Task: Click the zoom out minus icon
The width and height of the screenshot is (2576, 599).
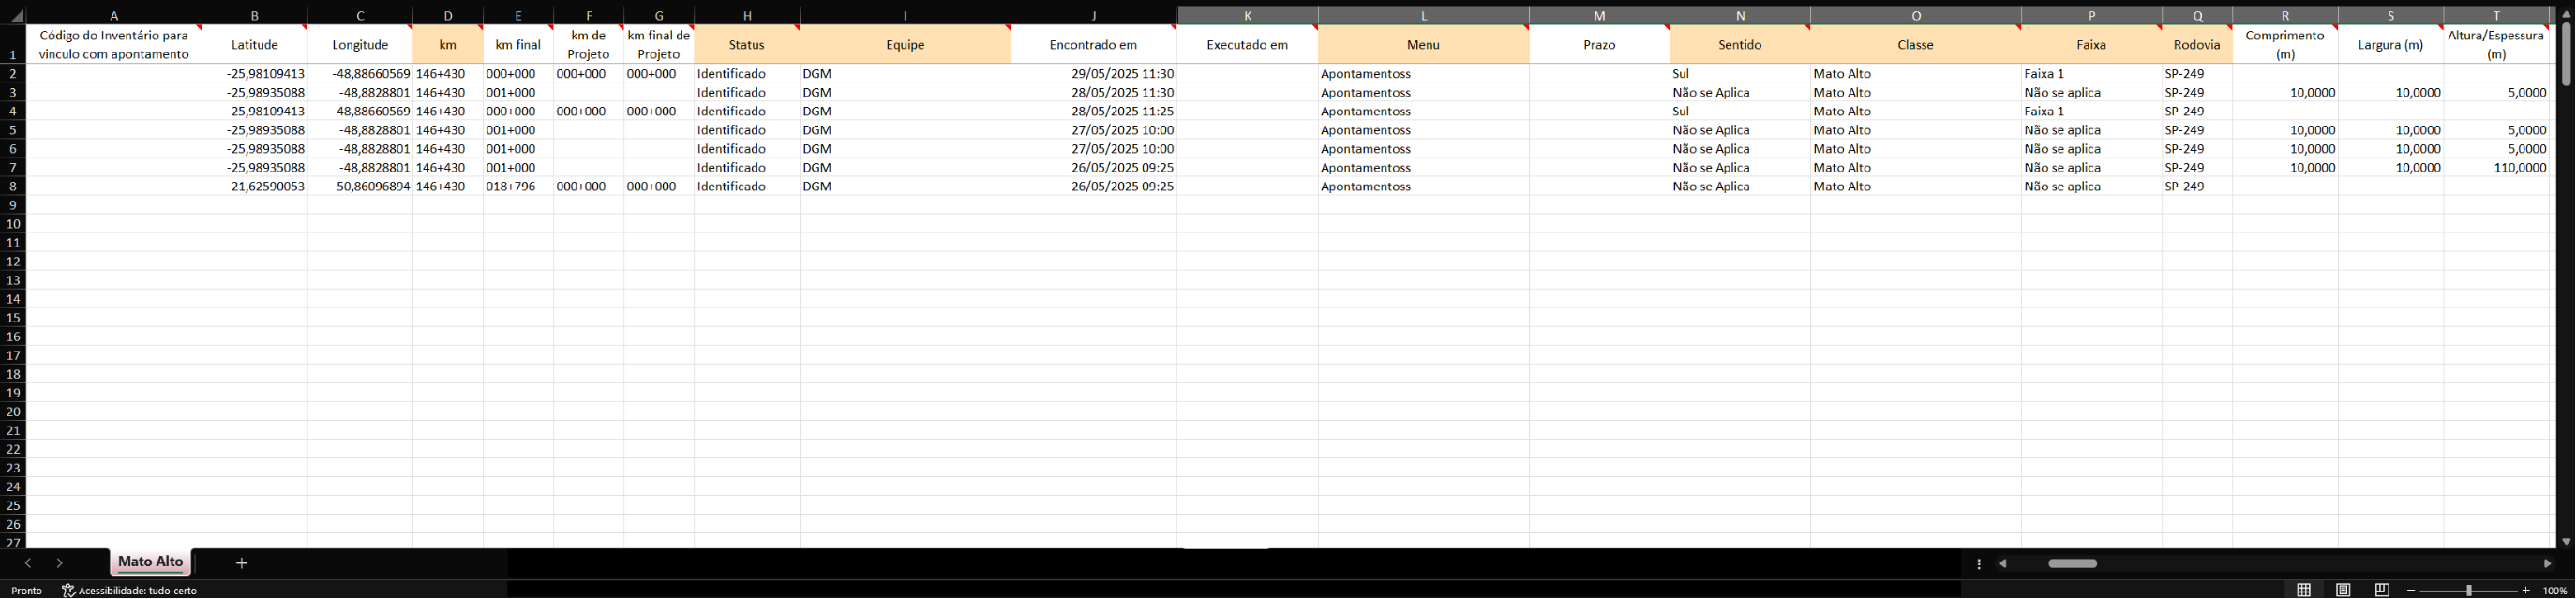Action: [2411, 590]
